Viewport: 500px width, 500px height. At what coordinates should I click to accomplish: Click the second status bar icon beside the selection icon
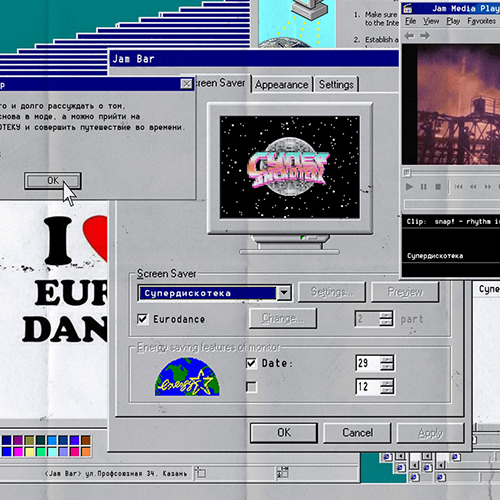(x=283, y=472)
